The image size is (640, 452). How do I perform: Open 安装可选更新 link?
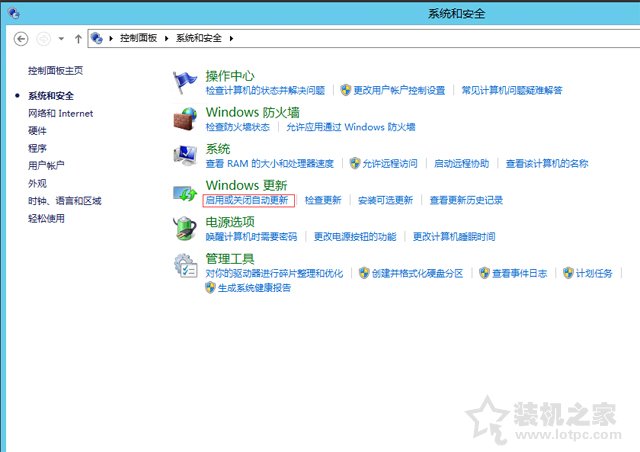[x=385, y=200]
